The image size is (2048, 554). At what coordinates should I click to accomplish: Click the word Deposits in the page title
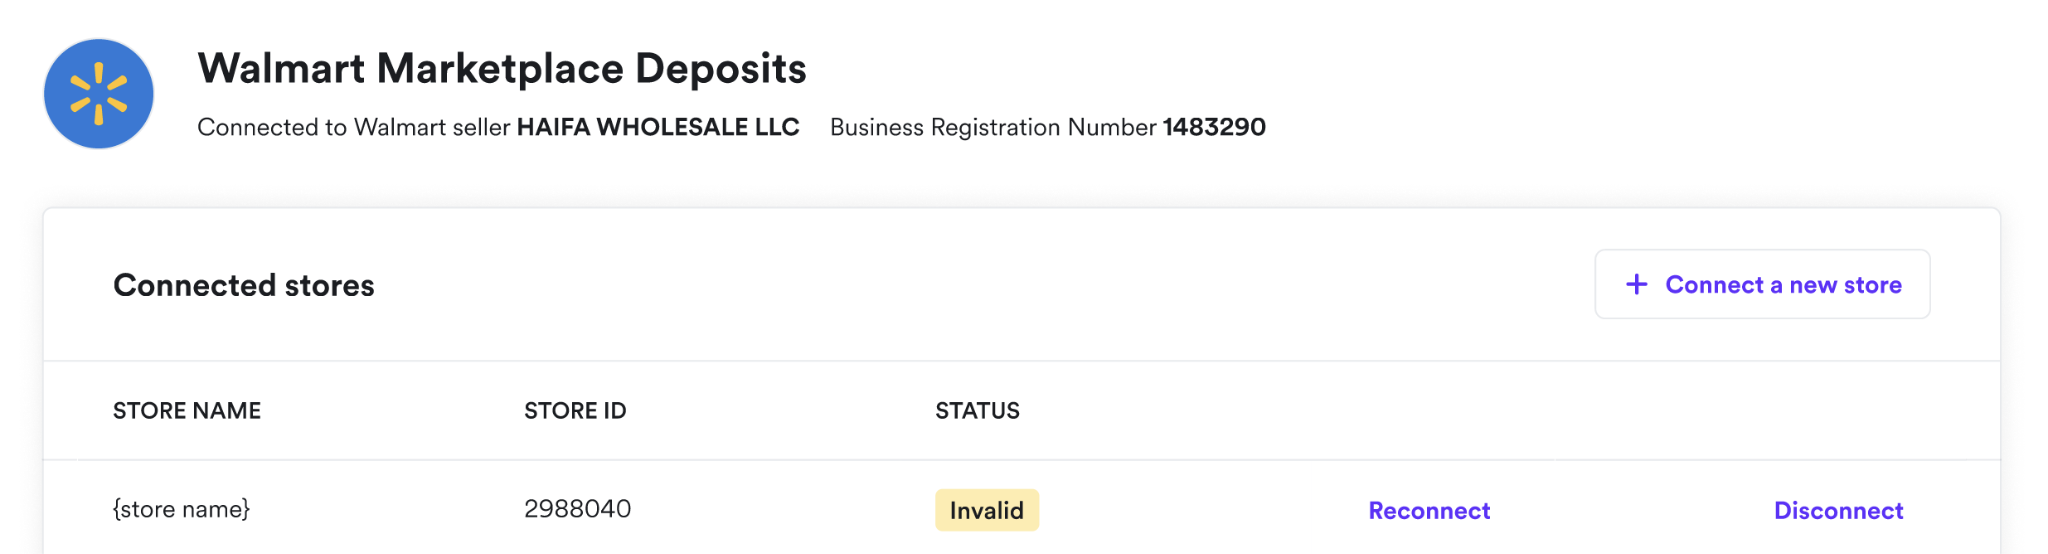(x=721, y=70)
